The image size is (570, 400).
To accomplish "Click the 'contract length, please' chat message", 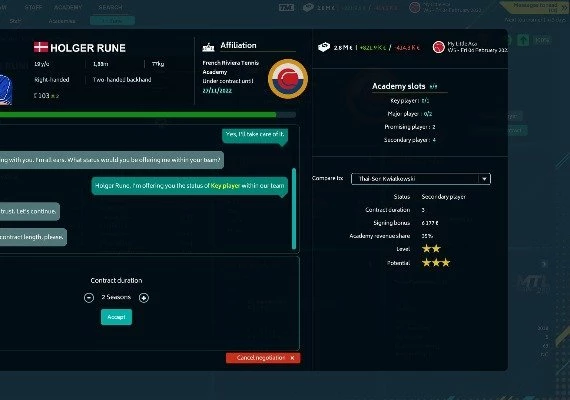I will 33,237.
